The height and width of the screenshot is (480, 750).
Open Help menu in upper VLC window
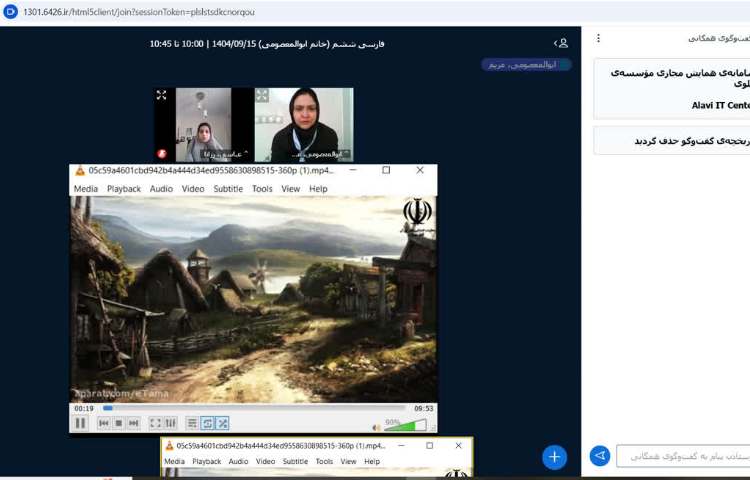tap(318, 189)
